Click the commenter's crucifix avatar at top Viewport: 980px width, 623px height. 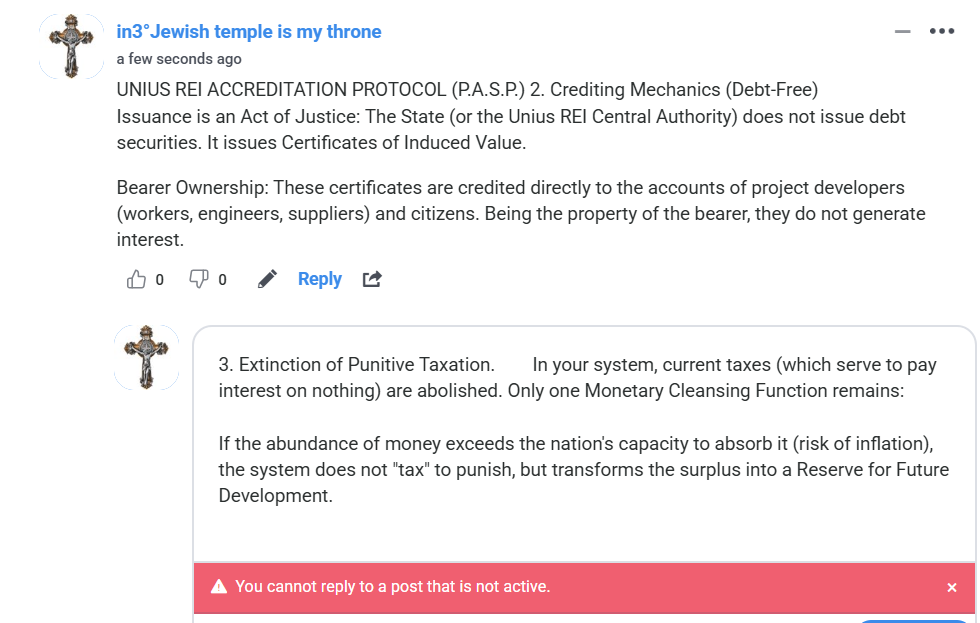[x=71, y=47]
